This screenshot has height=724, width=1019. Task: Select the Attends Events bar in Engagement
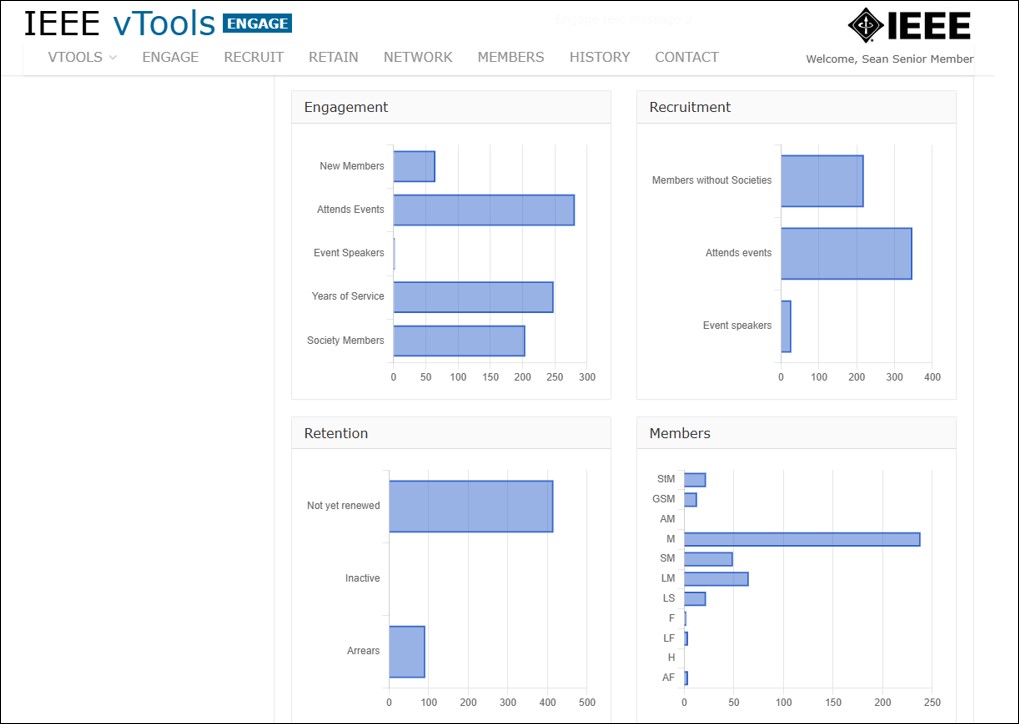[484, 210]
